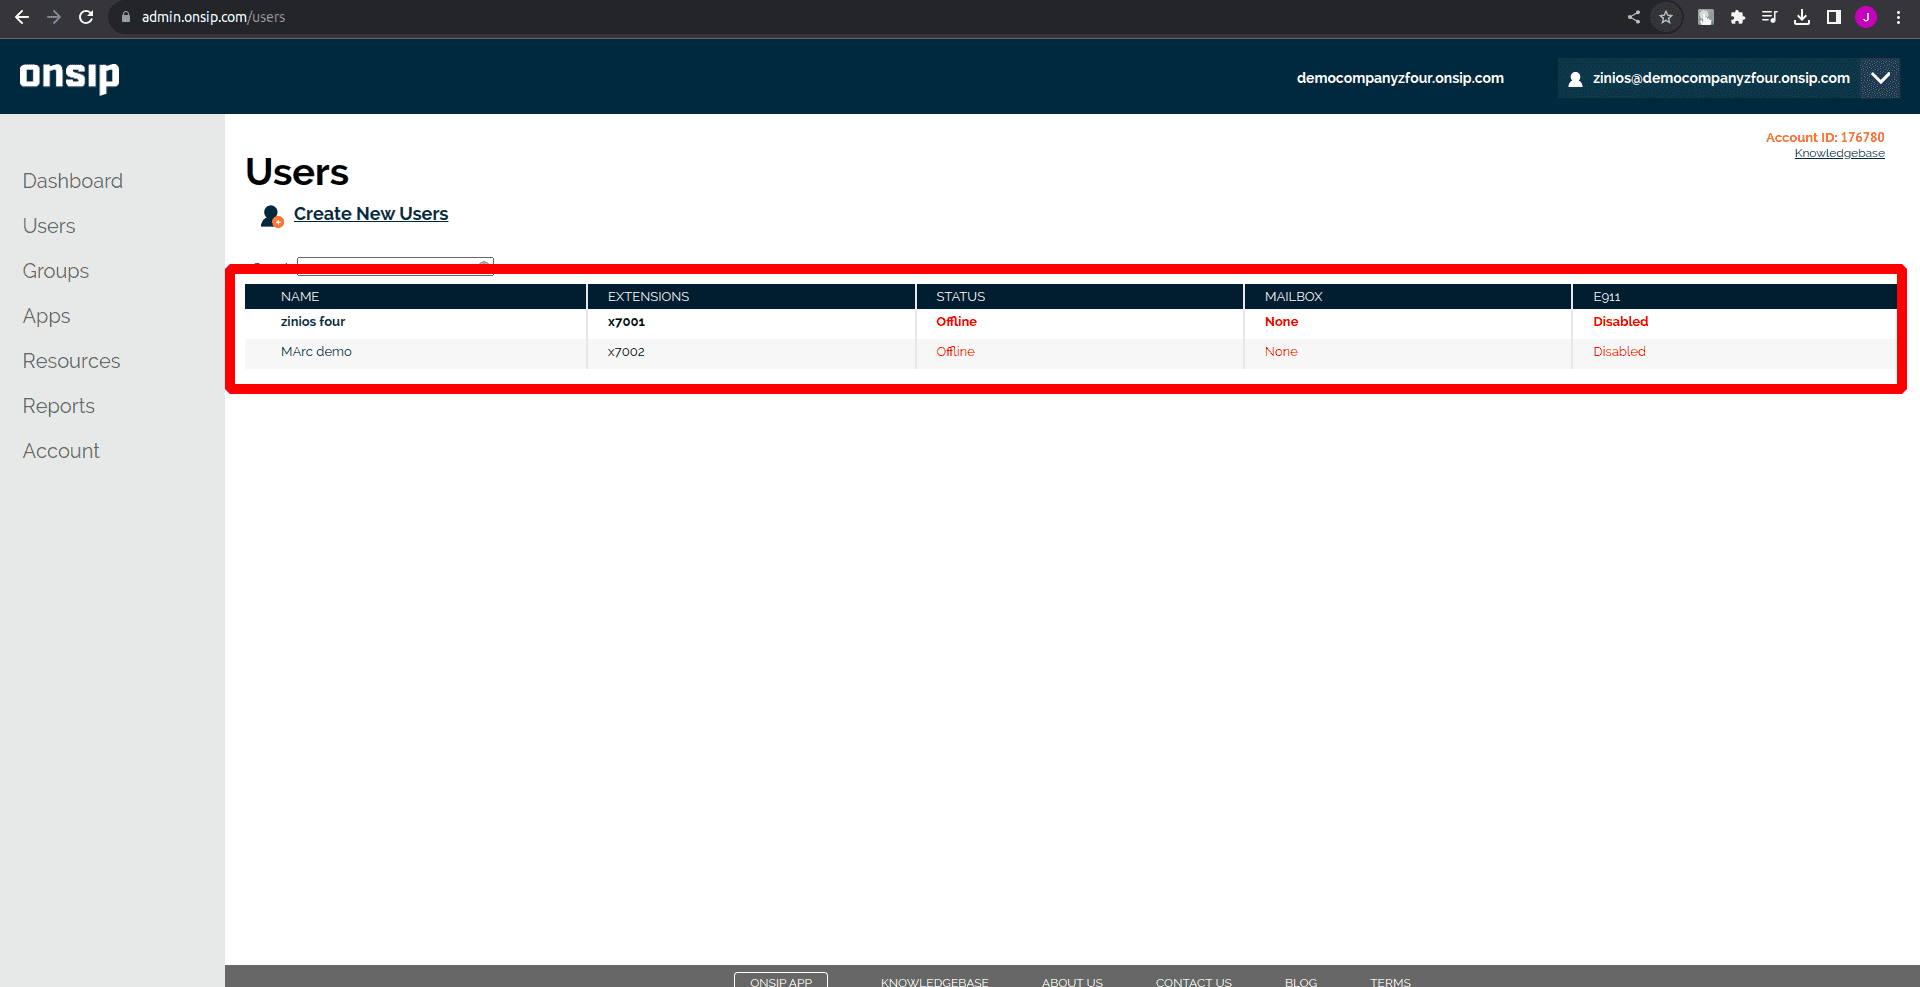Click the padlock site info icon
1920x987 pixels.
pyautogui.click(x=126, y=17)
